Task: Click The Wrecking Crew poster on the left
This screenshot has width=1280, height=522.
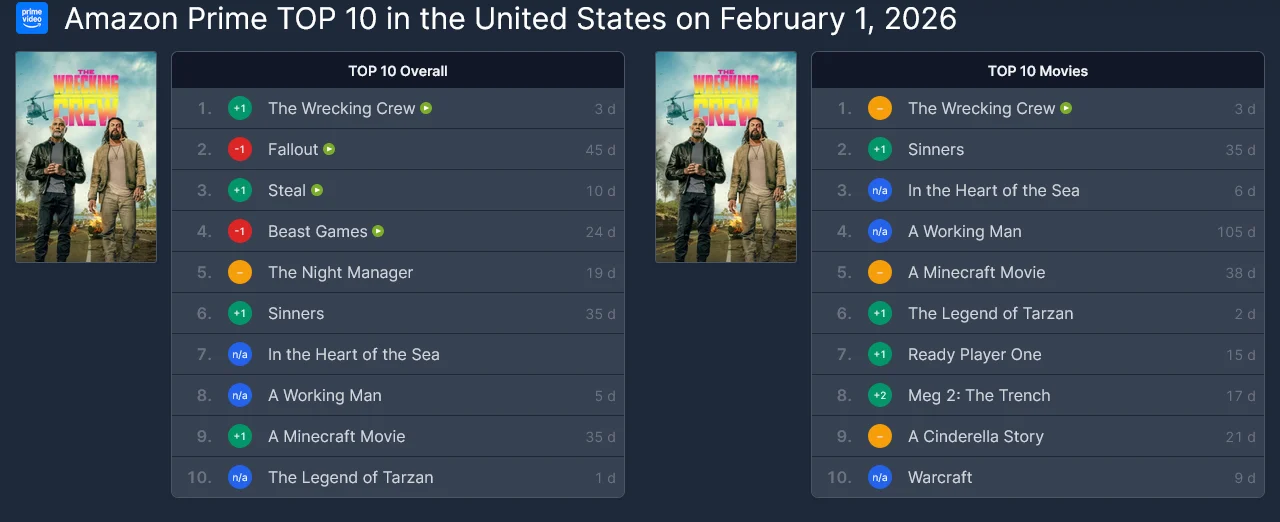Action: click(x=86, y=157)
